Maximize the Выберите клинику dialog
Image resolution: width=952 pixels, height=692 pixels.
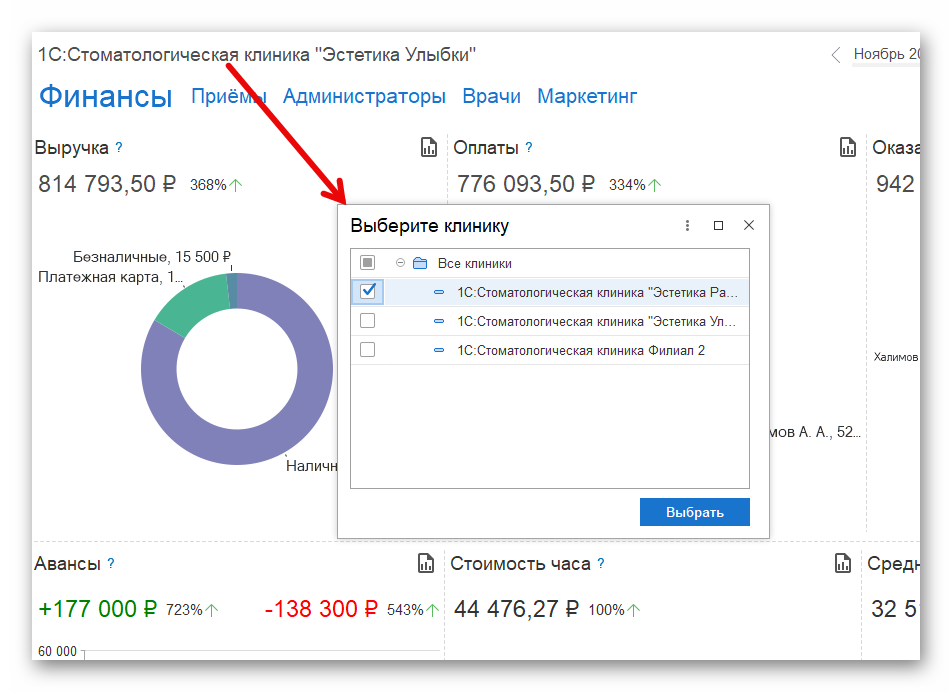[x=718, y=225]
